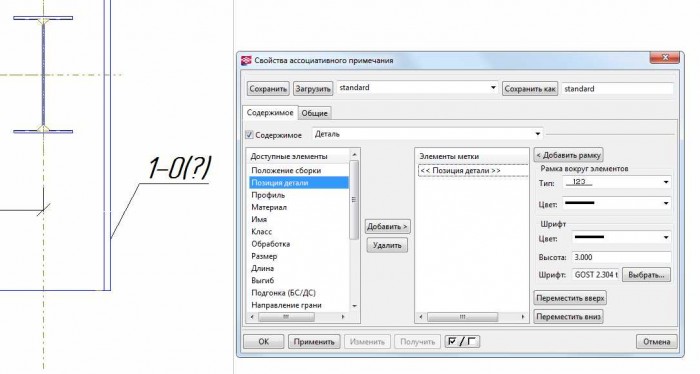Click left scroll arrow under Доступные элементы list
700x374 pixels.
pyautogui.click(x=252, y=317)
